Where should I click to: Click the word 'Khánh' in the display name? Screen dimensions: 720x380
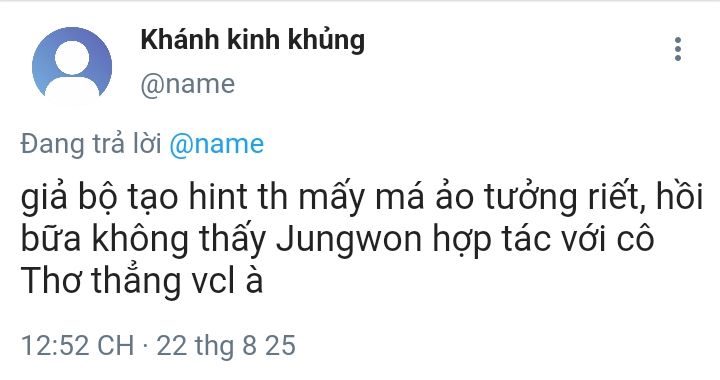tap(180, 39)
